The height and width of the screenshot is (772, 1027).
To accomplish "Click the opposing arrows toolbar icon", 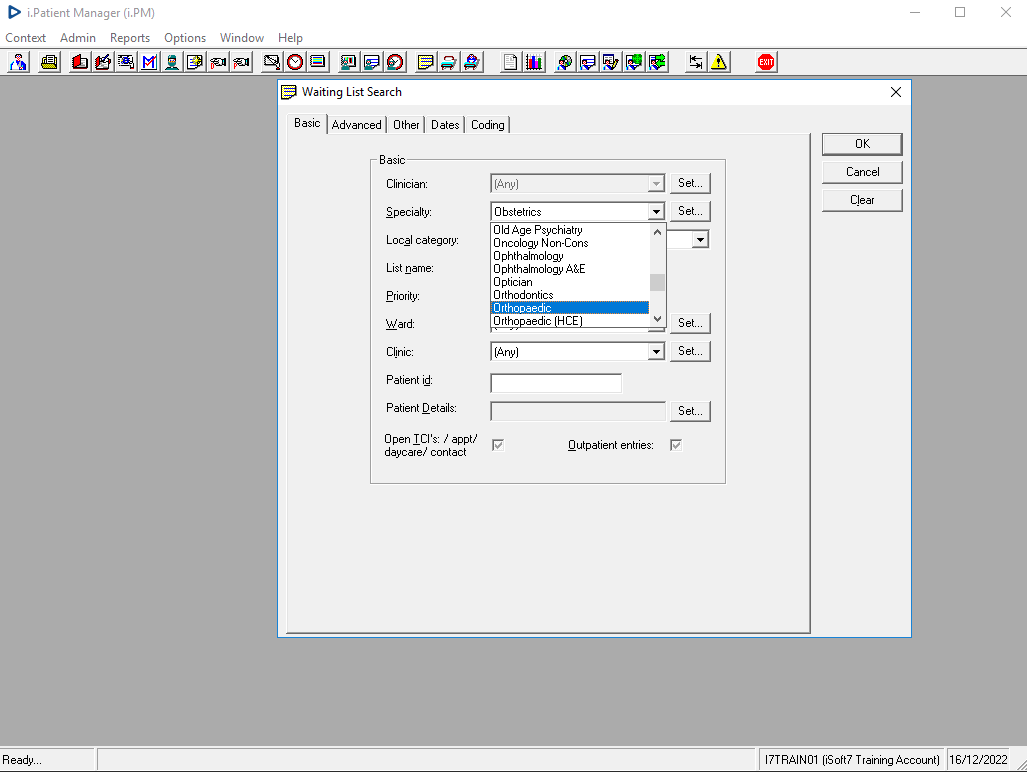I will [x=696, y=62].
